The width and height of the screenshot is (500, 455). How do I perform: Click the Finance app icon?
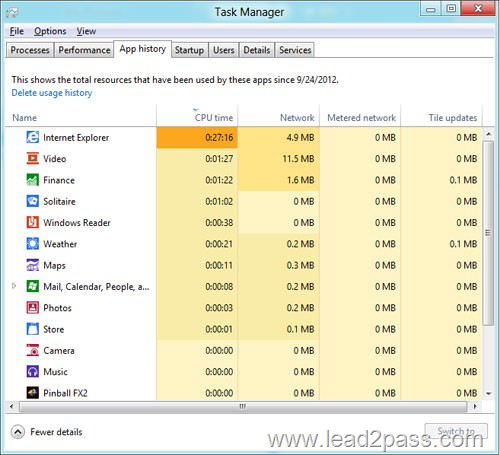pyautogui.click(x=32, y=180)
